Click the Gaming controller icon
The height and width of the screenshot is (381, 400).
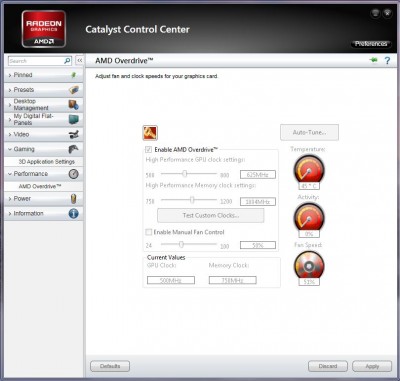click(x=73, y=149)
